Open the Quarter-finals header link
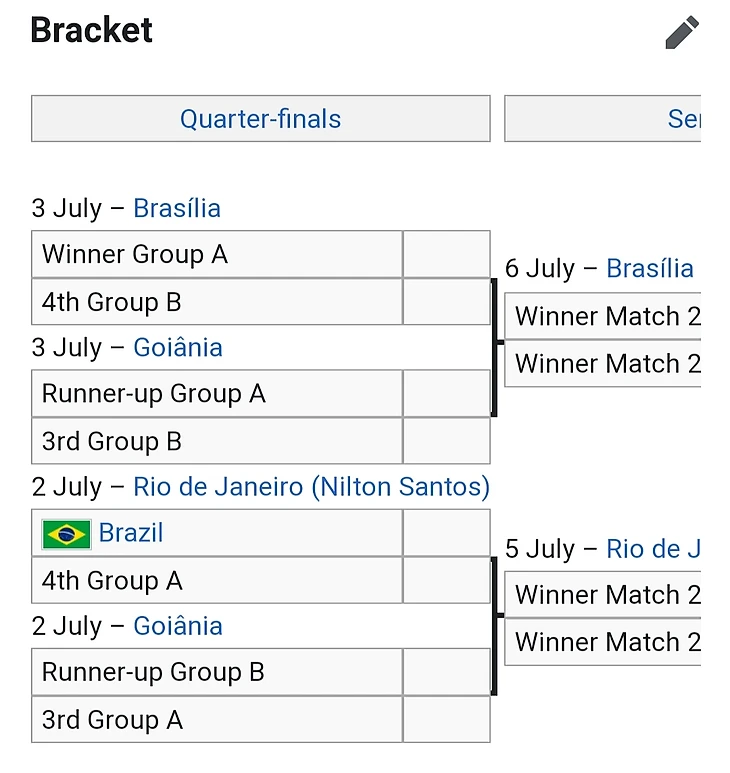The height and width of the screenshot is (773, 730). (x=260, y=119)
